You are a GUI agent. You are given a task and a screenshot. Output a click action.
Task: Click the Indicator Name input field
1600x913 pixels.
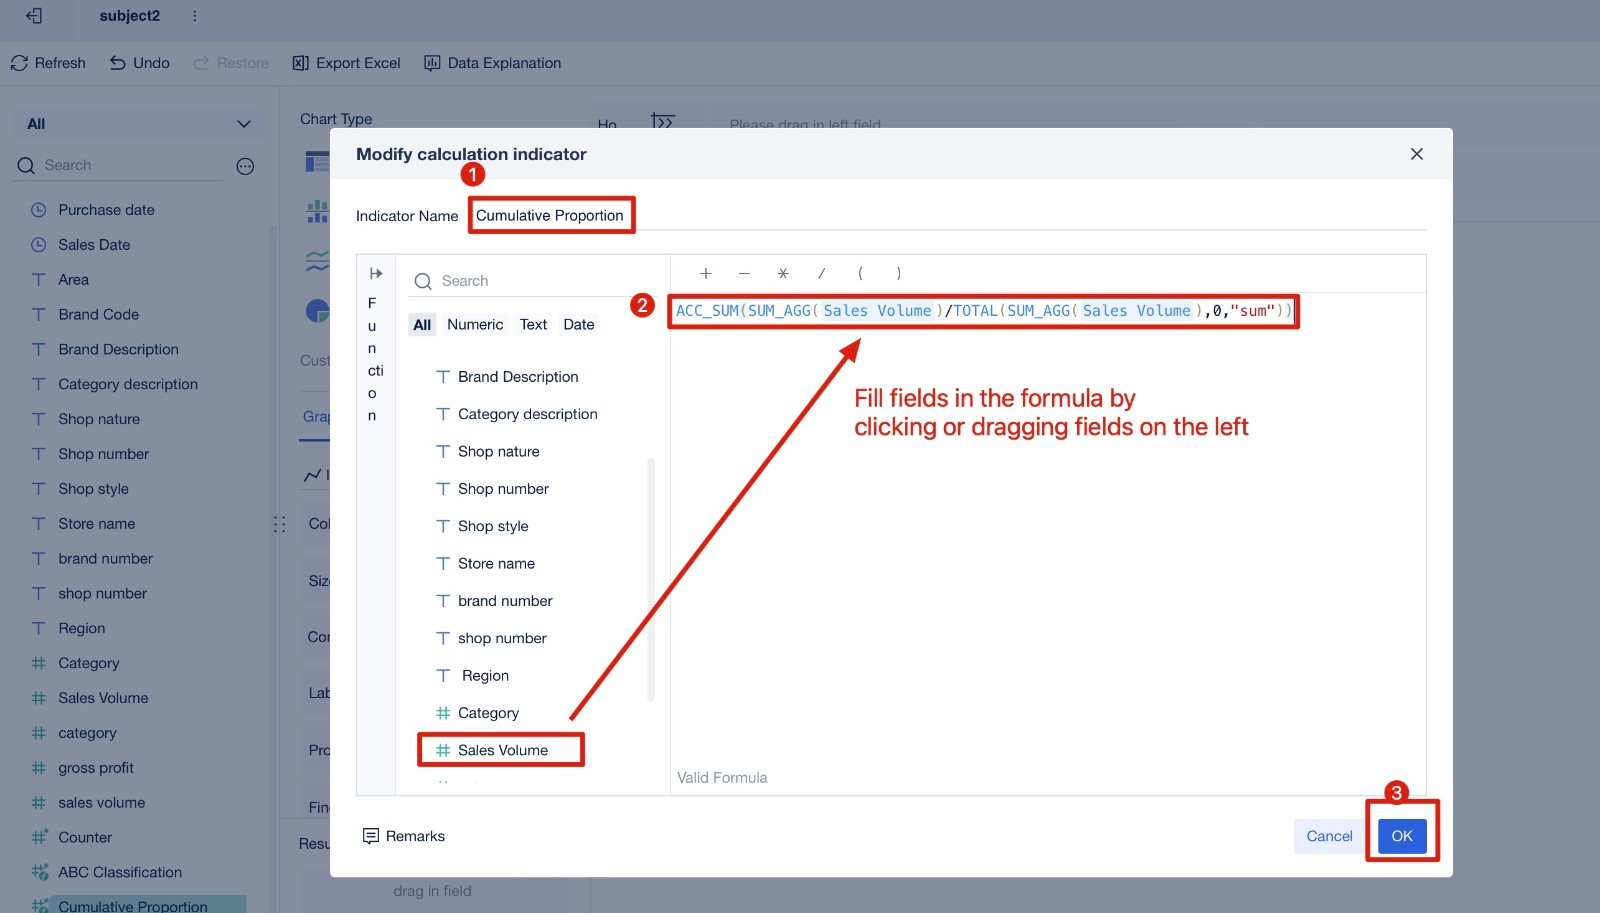[946, 215]
